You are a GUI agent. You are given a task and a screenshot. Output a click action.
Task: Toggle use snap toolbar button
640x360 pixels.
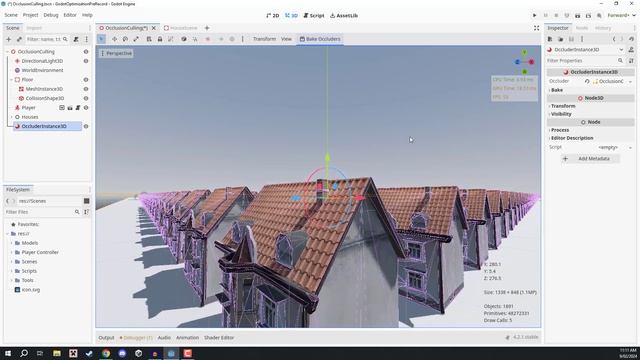[x=195, y=39]
